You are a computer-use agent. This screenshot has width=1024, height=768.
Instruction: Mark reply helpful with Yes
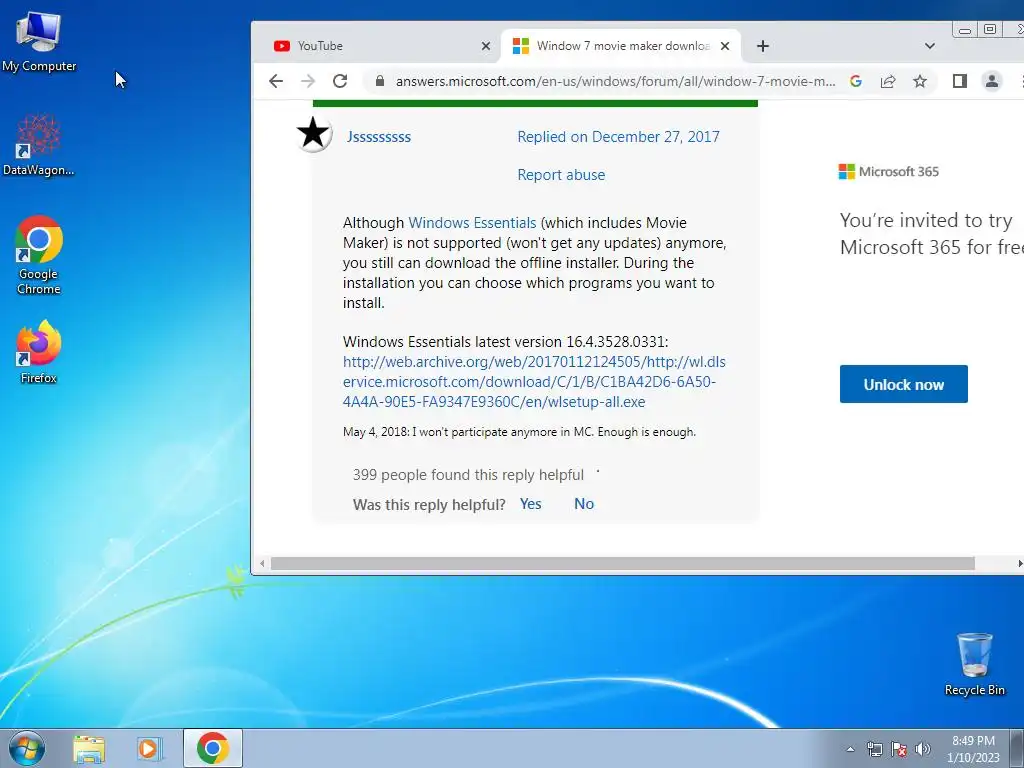point(530,504)
